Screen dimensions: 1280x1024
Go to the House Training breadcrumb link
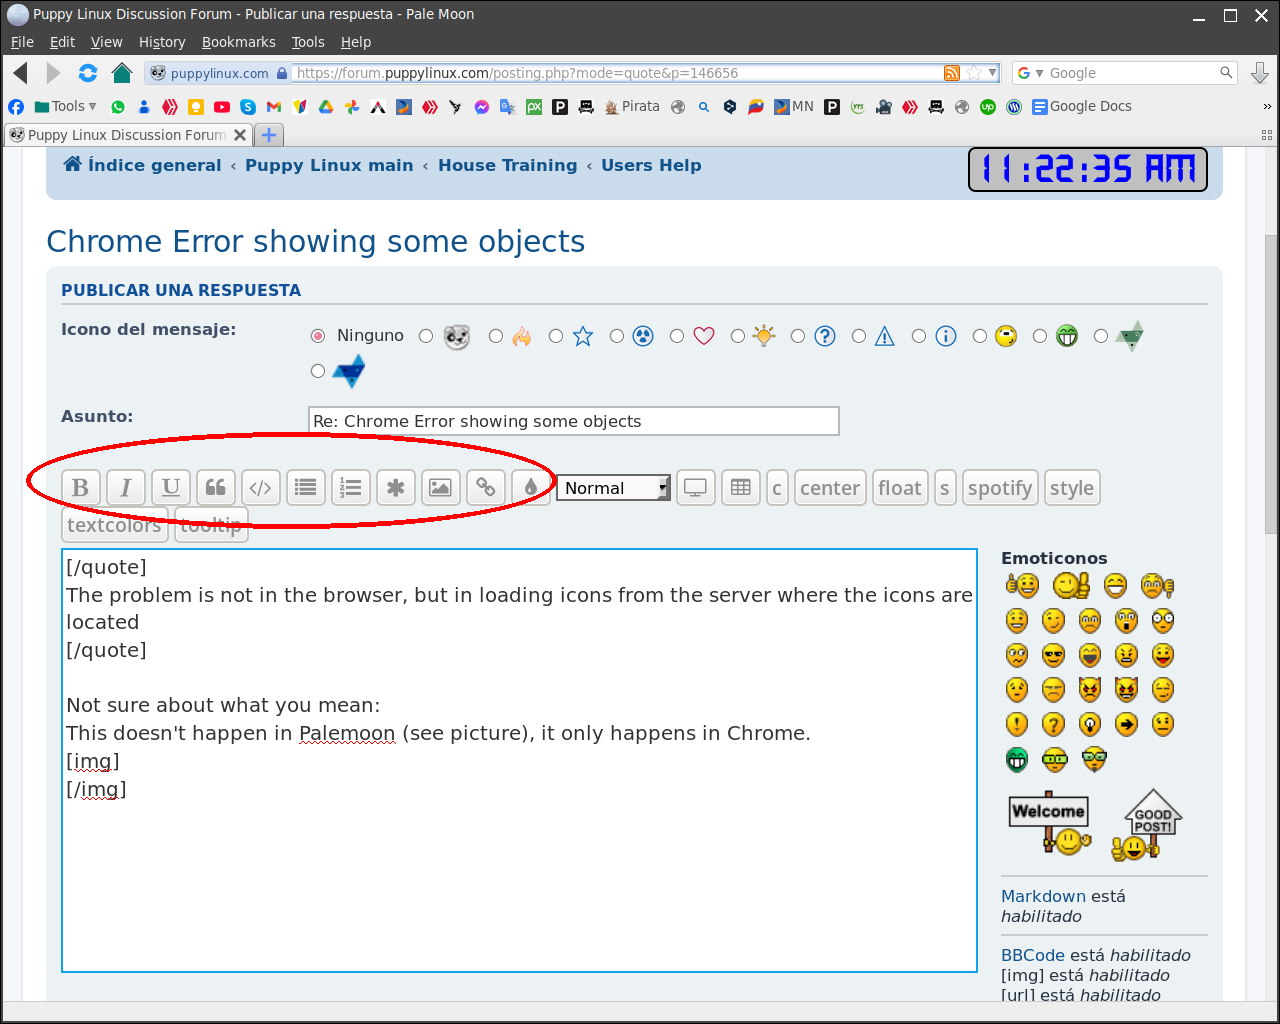(x=507, y=166)
